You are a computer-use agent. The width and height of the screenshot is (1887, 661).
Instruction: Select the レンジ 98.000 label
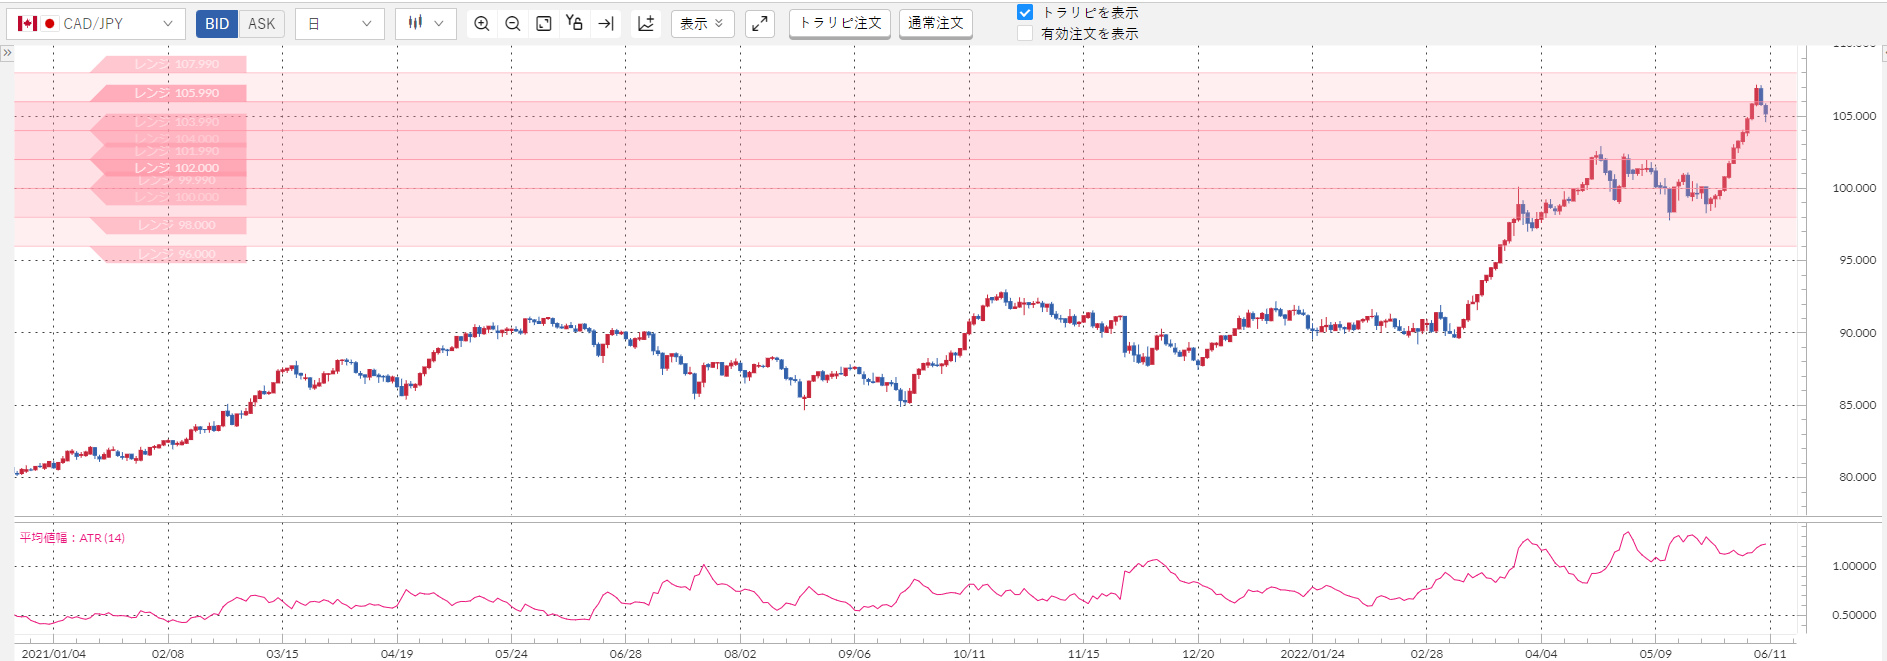[168, 226]
